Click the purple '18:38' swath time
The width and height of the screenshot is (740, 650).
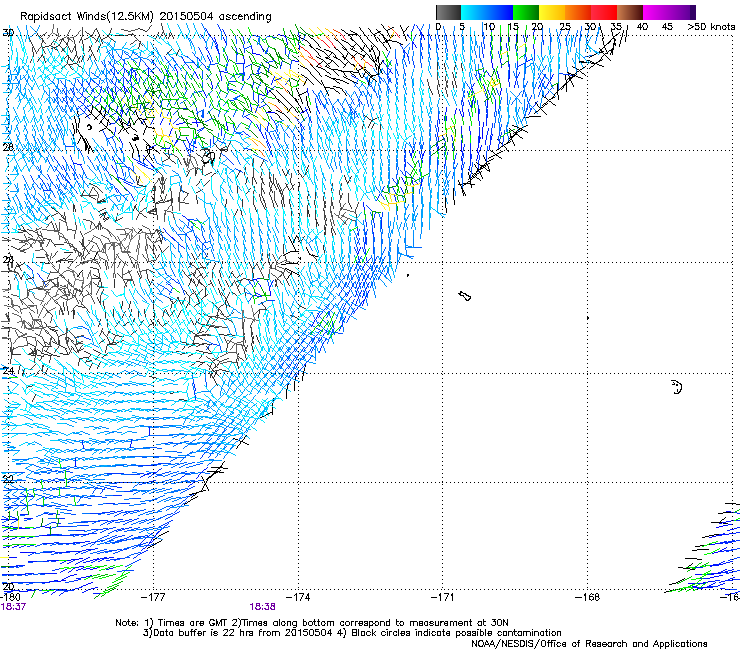point(262,607)
